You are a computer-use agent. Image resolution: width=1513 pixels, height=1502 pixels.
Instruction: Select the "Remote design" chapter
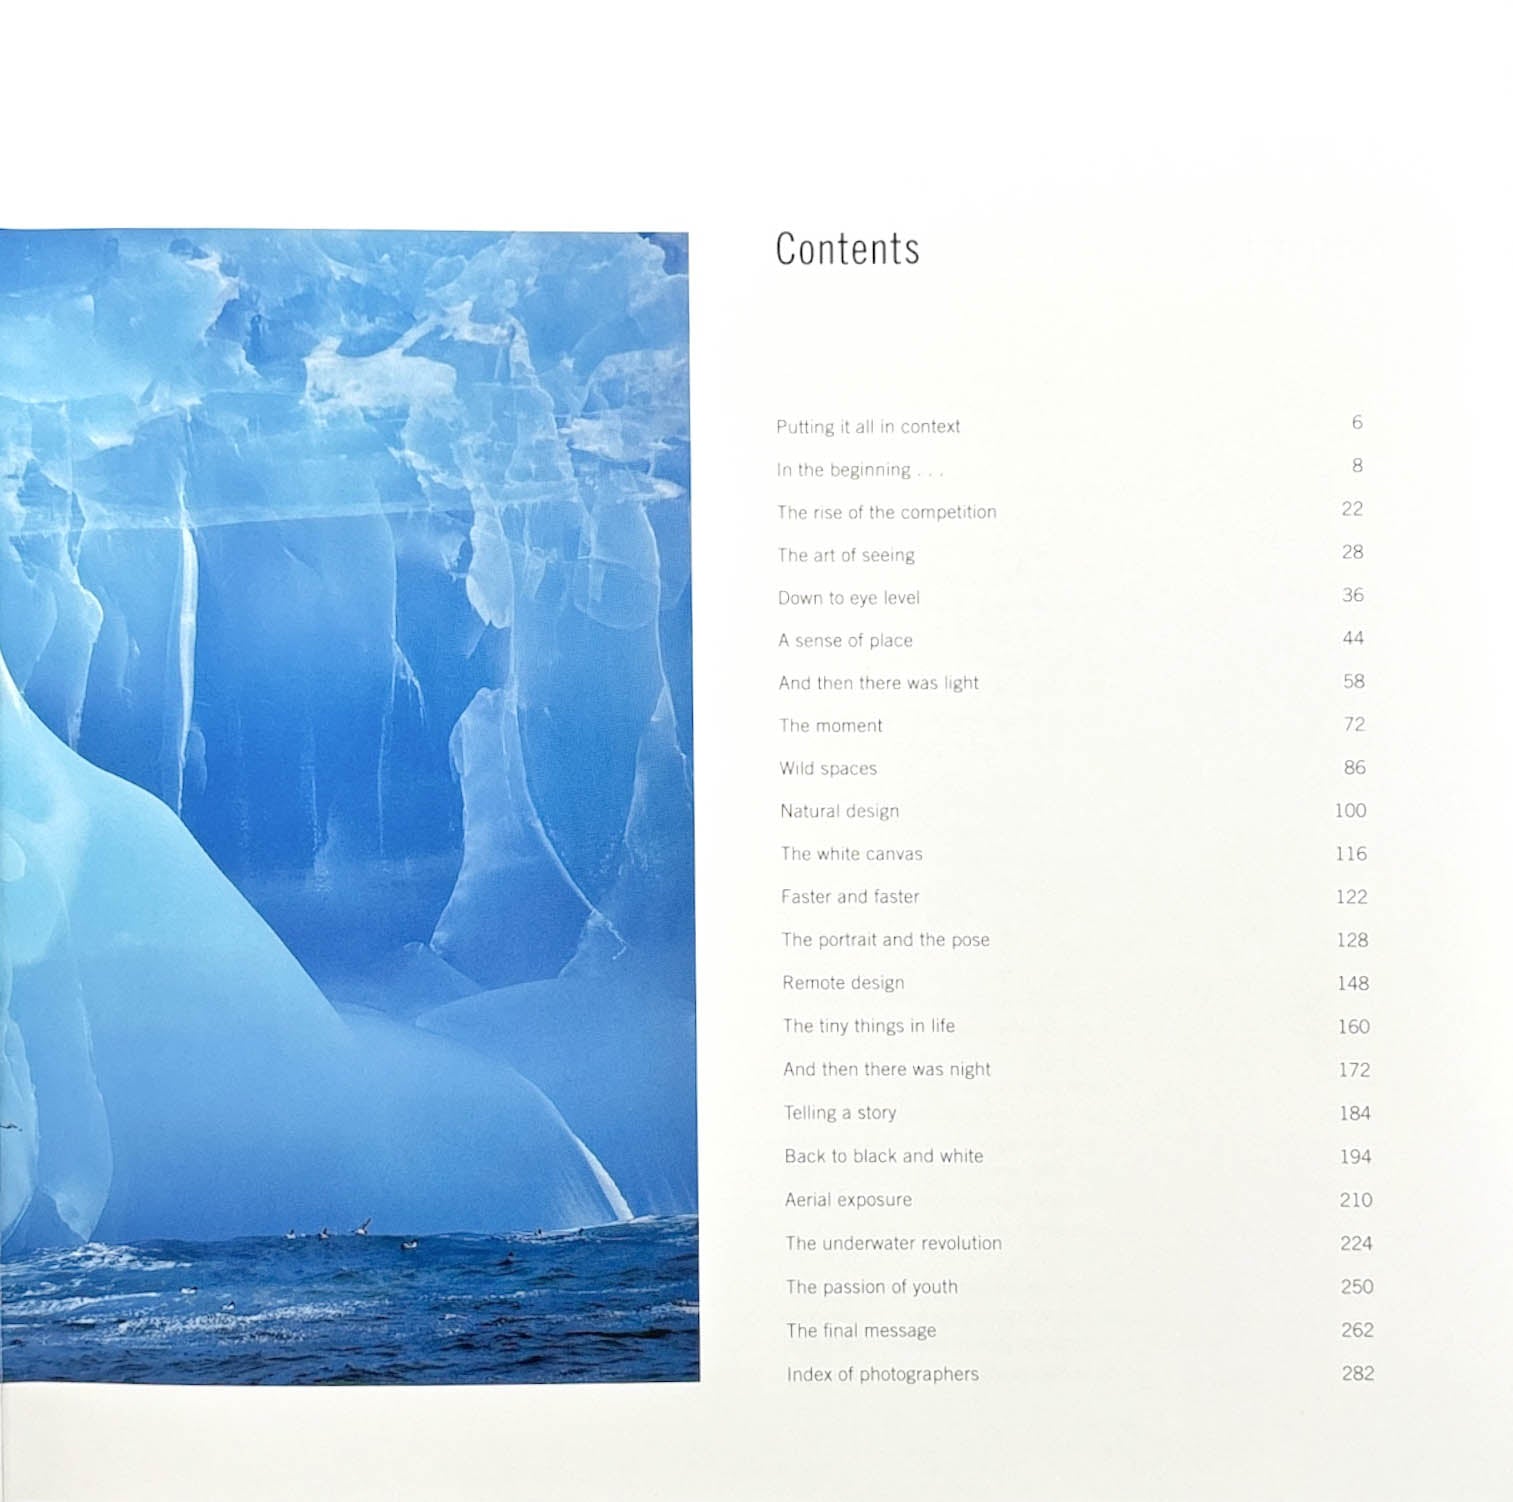click(842, 983)
